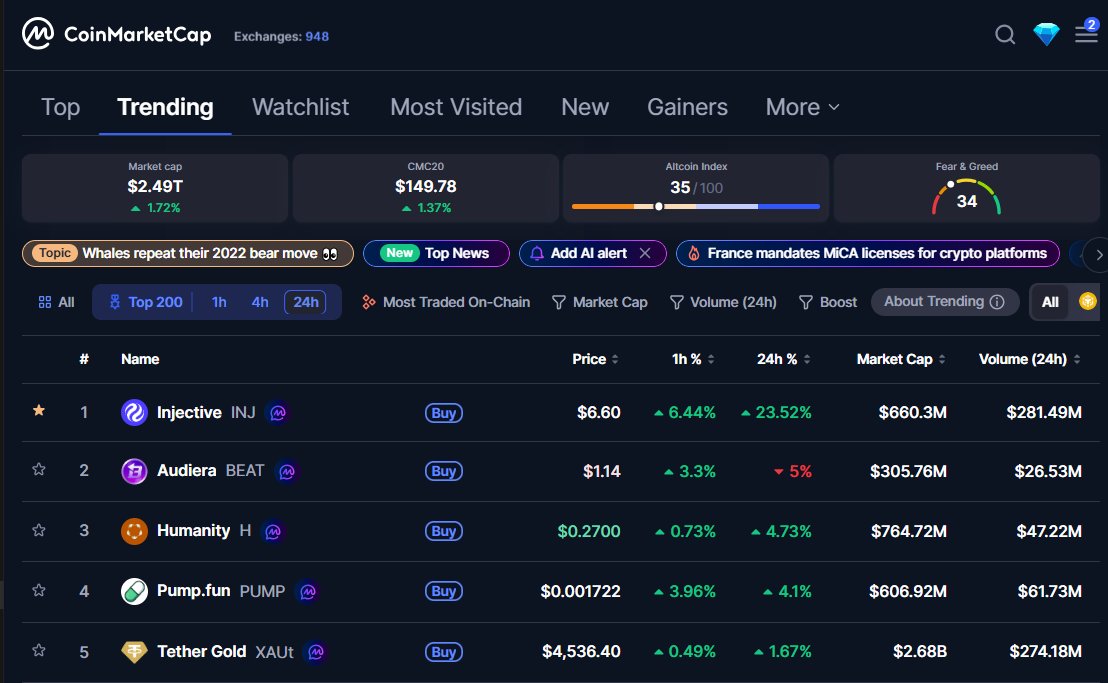Go to the Most Visited tab
Image resolution: width=1108 pixels, height=683 pixels.
(456, 107)
